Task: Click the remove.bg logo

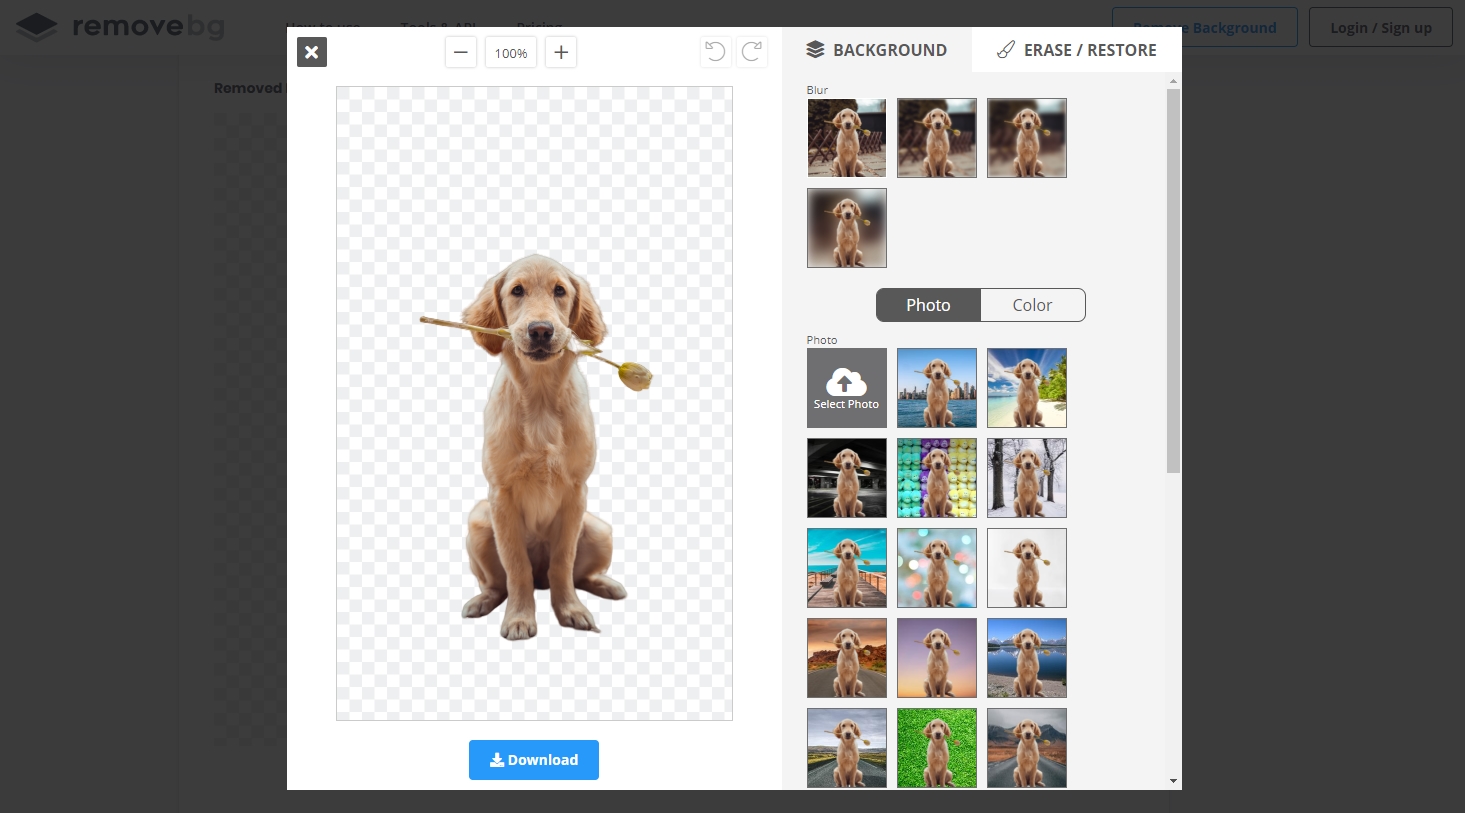Action: 120,27
